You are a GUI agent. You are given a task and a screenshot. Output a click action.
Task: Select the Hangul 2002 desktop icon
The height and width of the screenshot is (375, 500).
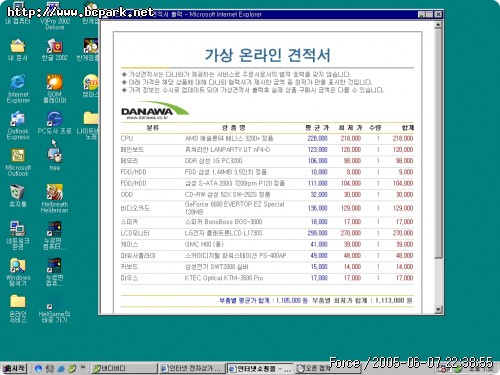(x=55, y=49)
